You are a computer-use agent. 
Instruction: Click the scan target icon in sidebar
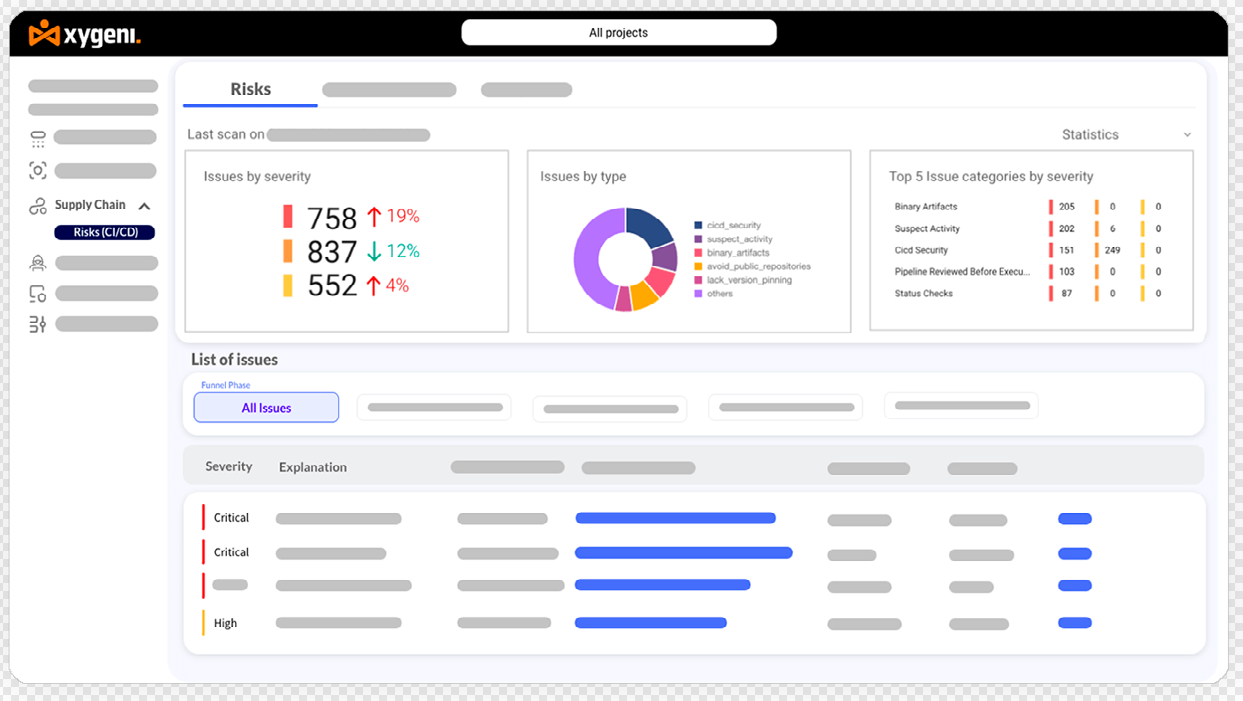tap(38, 171)
